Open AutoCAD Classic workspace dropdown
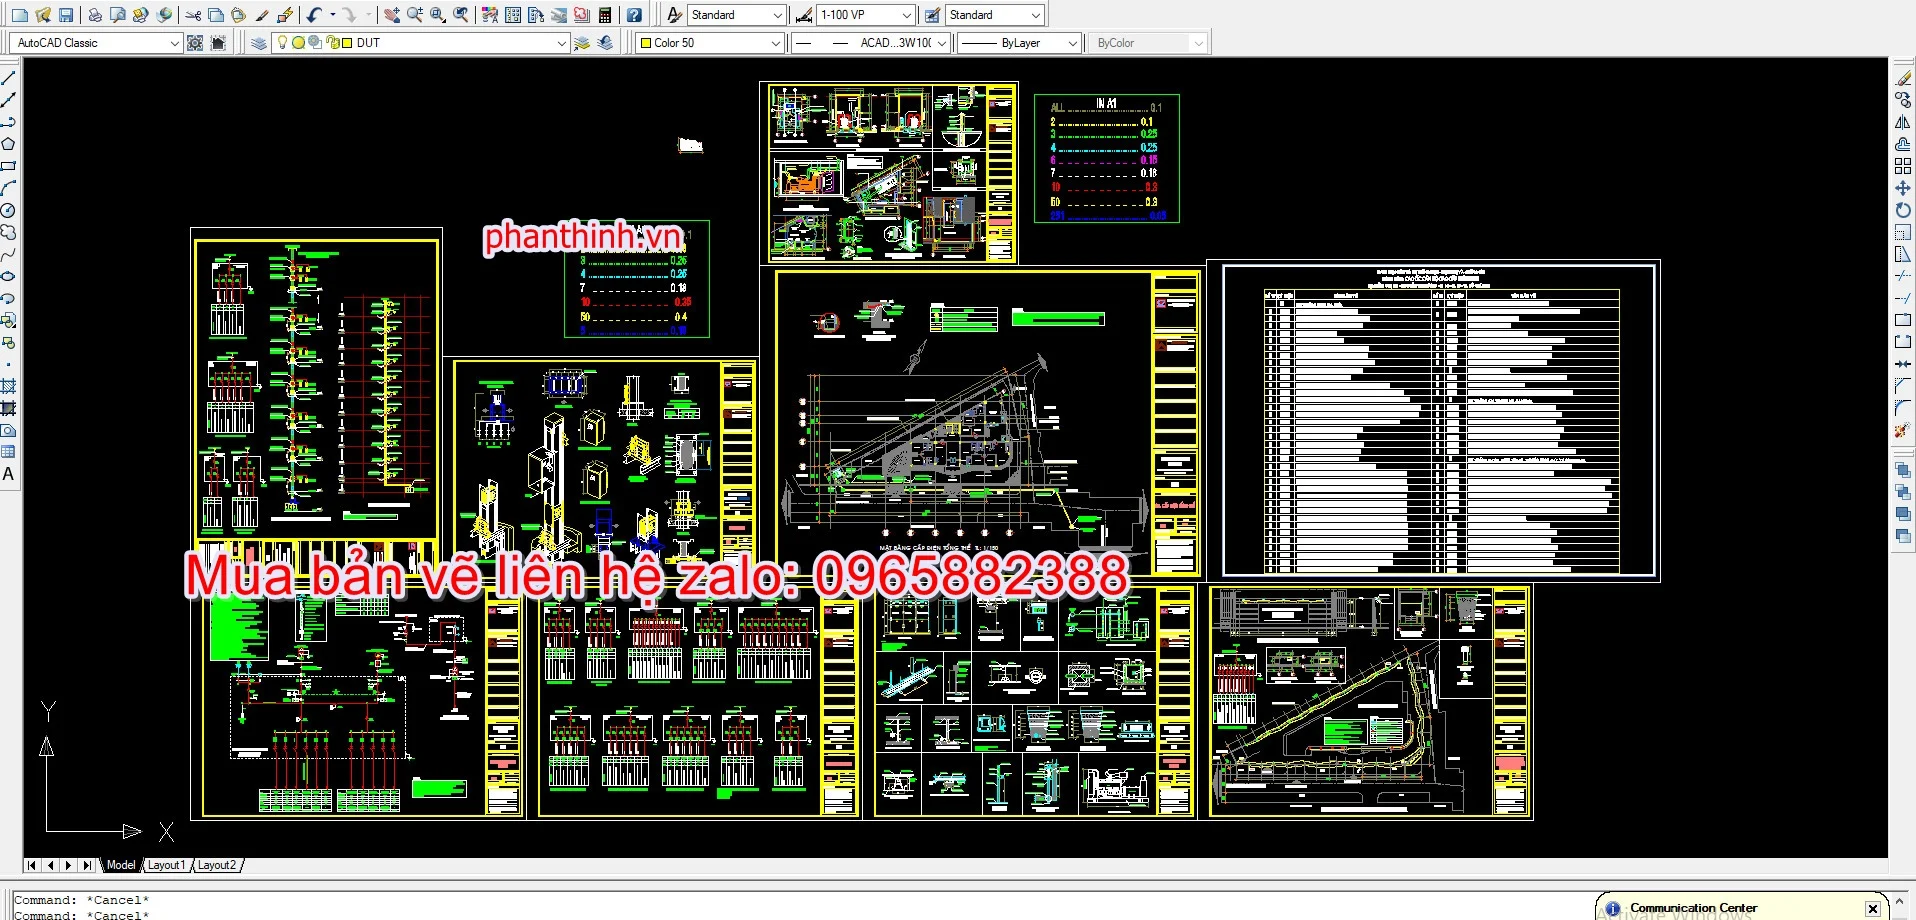This screenshot has width=1916, height=920. click(x=174, y=43)
